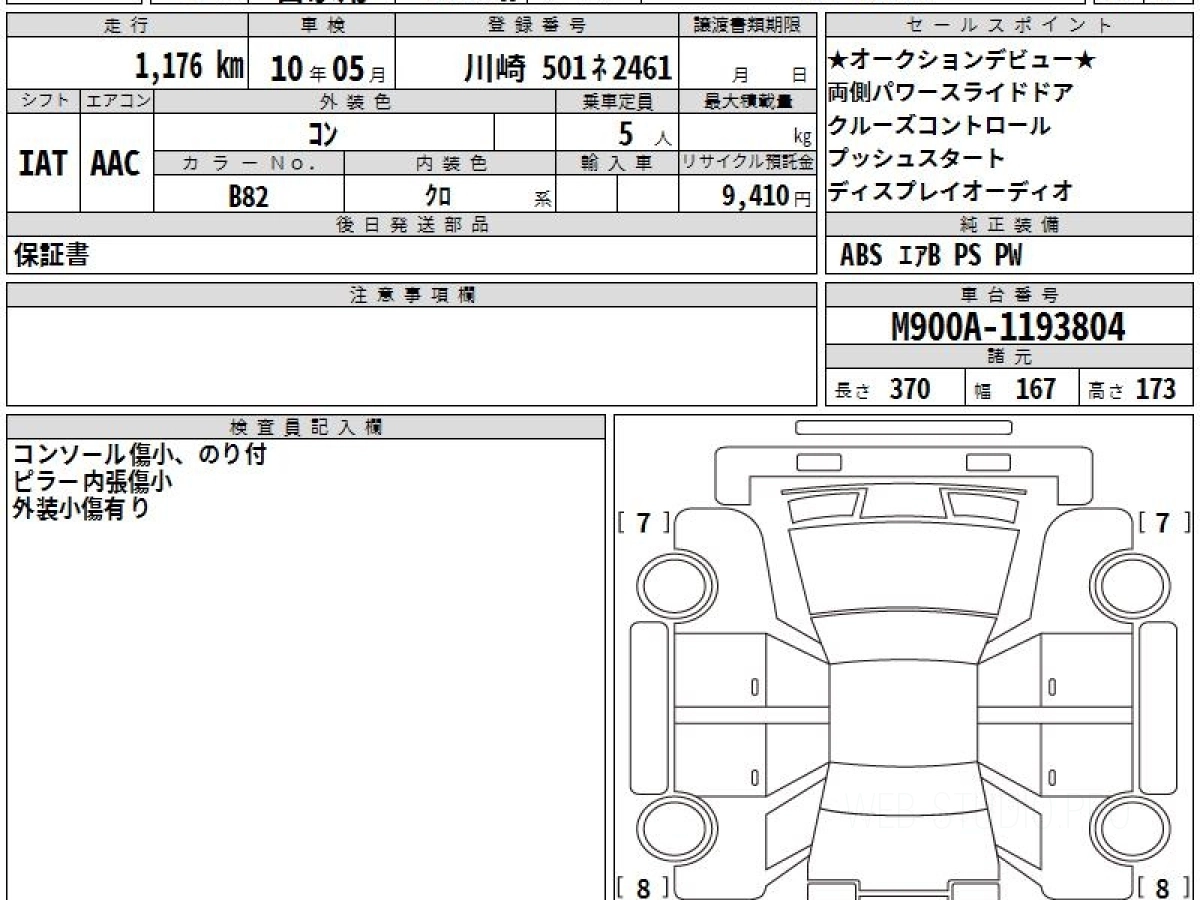Screen dimensions: 1200x900
Task: Click the right [8] tire rating marker
Action: (1162, 886)
